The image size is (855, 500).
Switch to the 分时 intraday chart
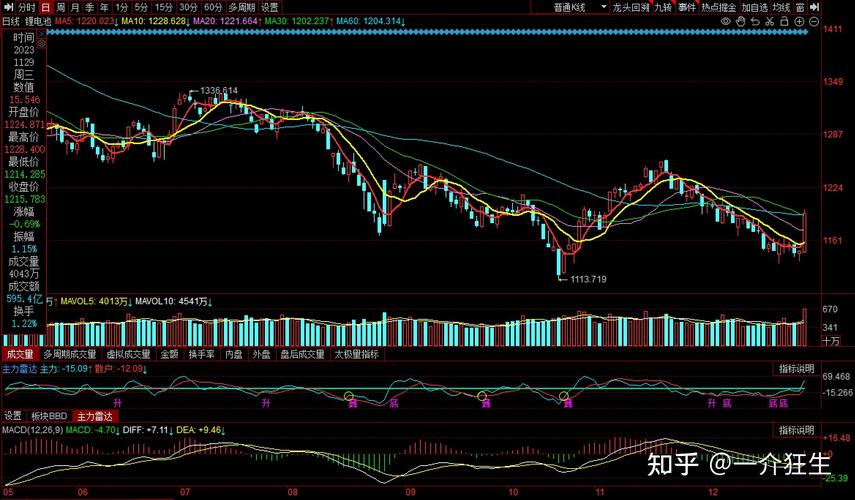tap(26, 7)
